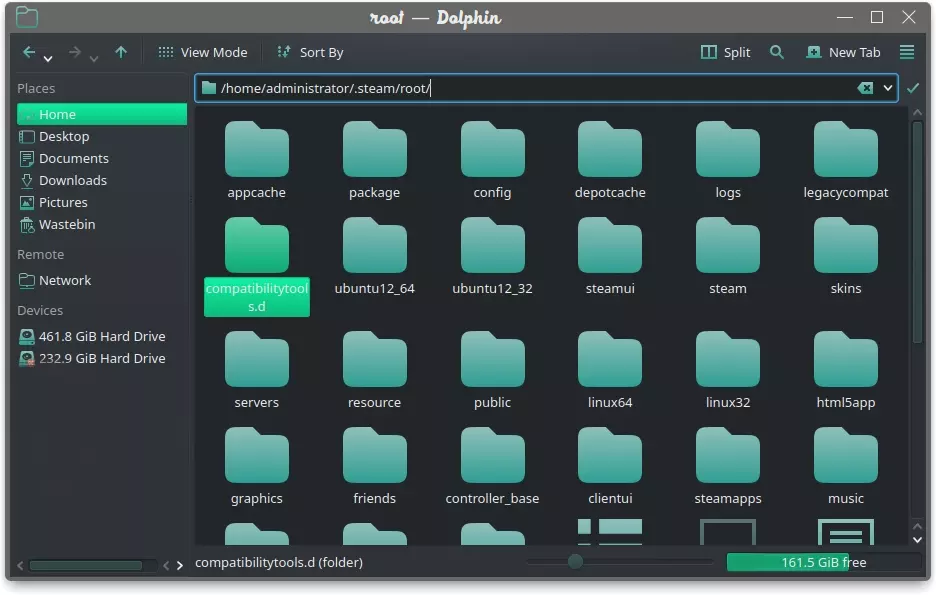This screenshot has width=936, height=595.
Task: Click the zoom slider handle
Action: pos(575,562)
